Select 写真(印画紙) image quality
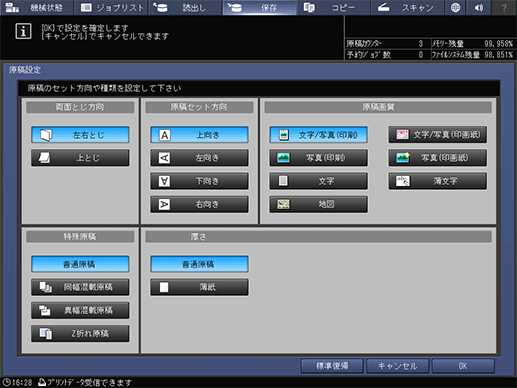Screen dimensions: 517x388 tap(437, 158)
